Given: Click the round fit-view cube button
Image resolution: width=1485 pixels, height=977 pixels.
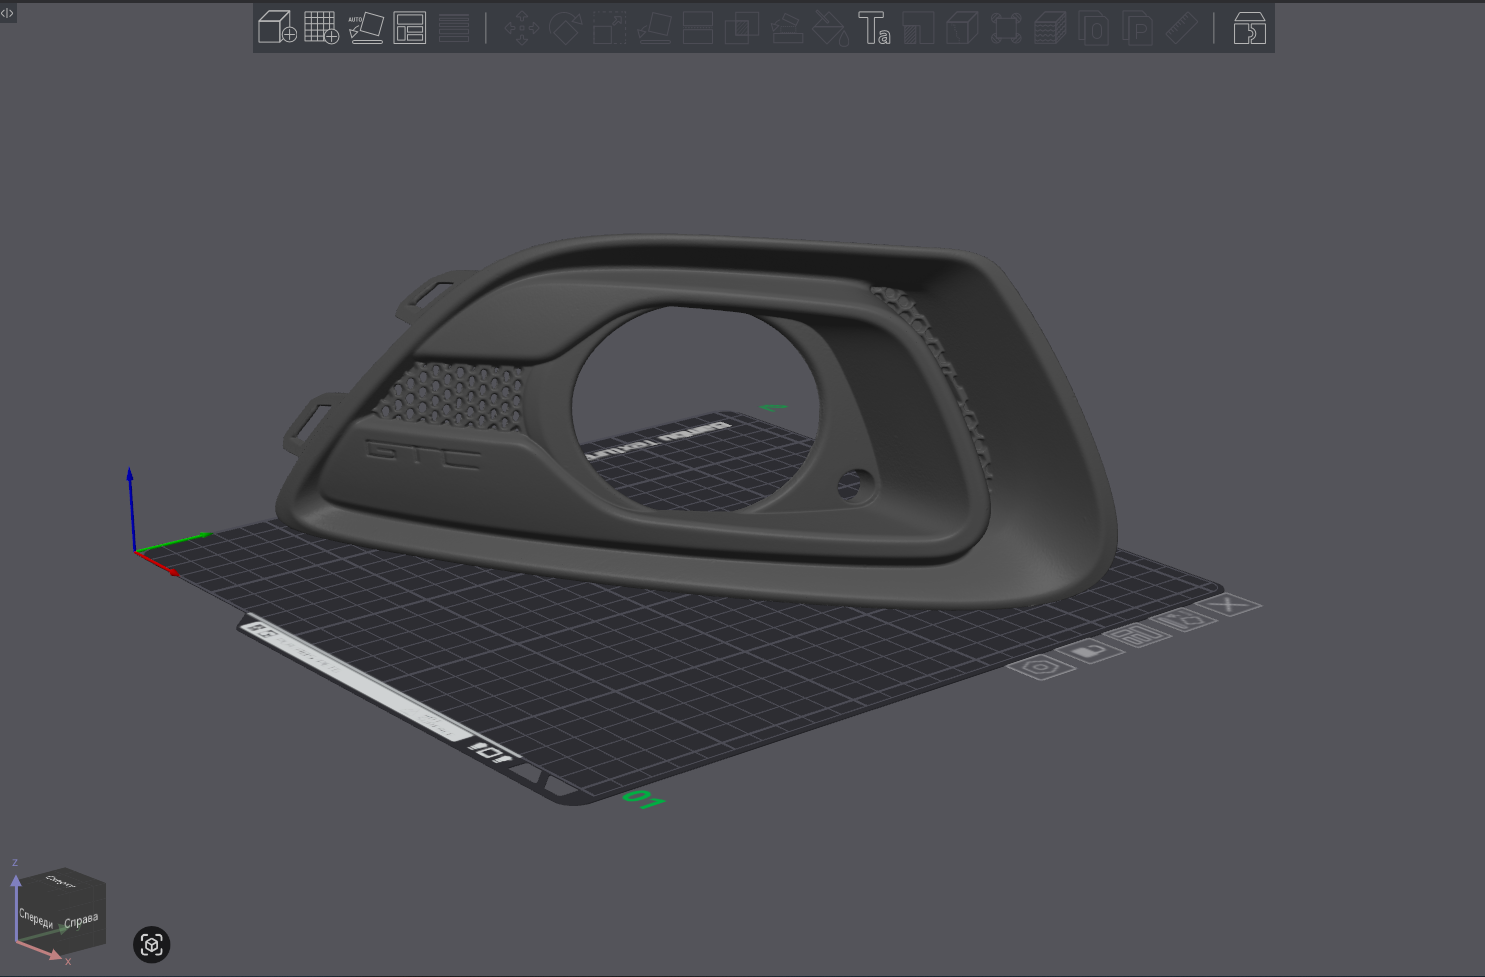Looking at the screenshot, I should (x=152, y=945).
